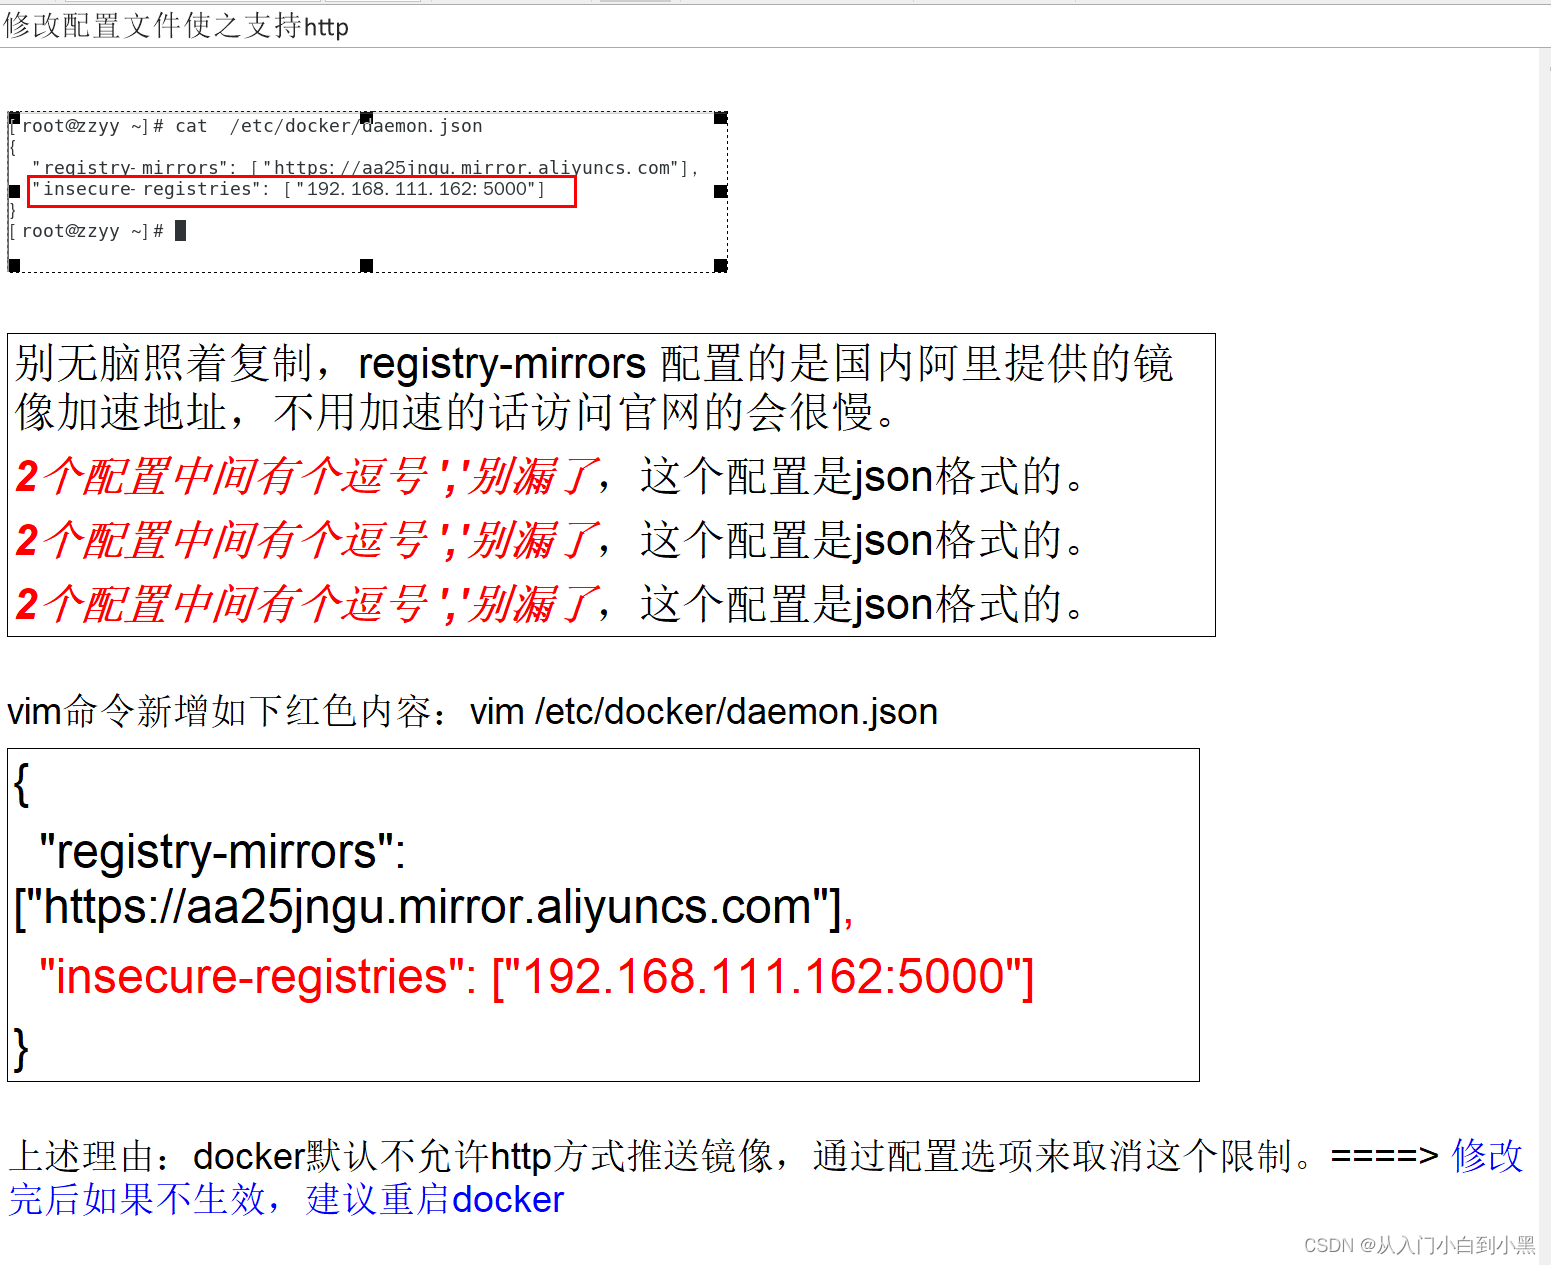Viewport: 1551px width, 1265px height.
Task: Click the path vim /etc/docker/daemon.json
Action: pyautogui.click(x=704, y=711)
